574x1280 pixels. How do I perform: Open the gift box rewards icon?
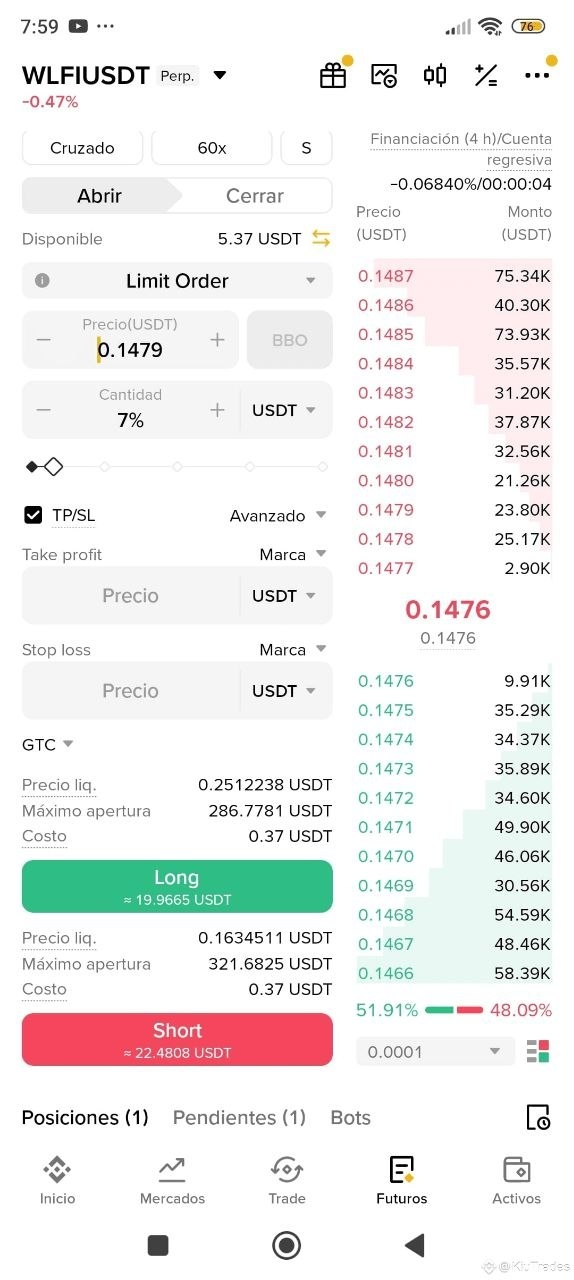pos(333,76)
